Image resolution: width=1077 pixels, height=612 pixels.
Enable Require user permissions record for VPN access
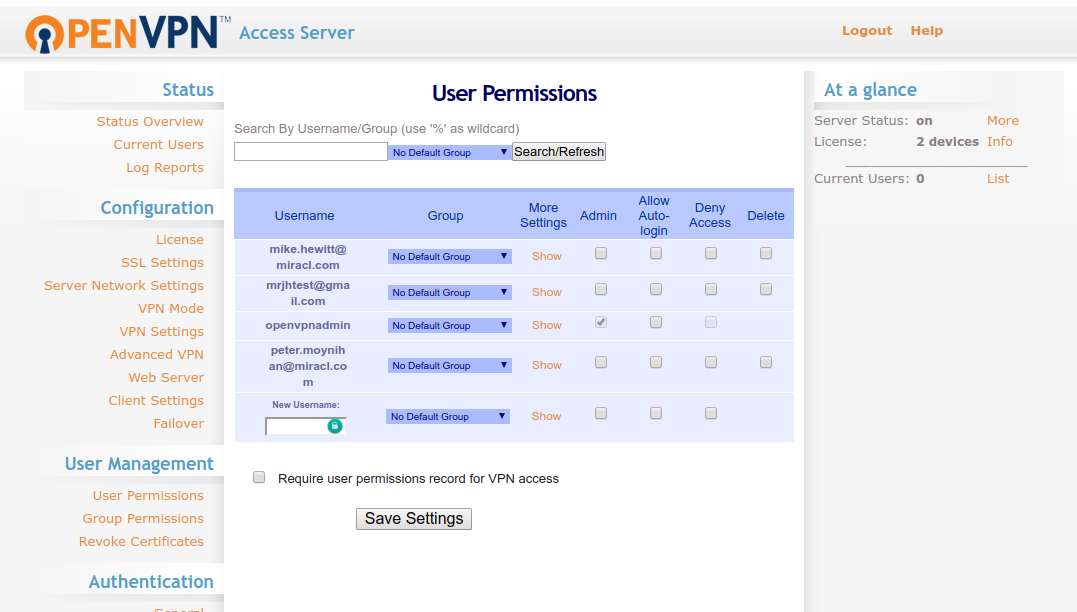[259, 477]
